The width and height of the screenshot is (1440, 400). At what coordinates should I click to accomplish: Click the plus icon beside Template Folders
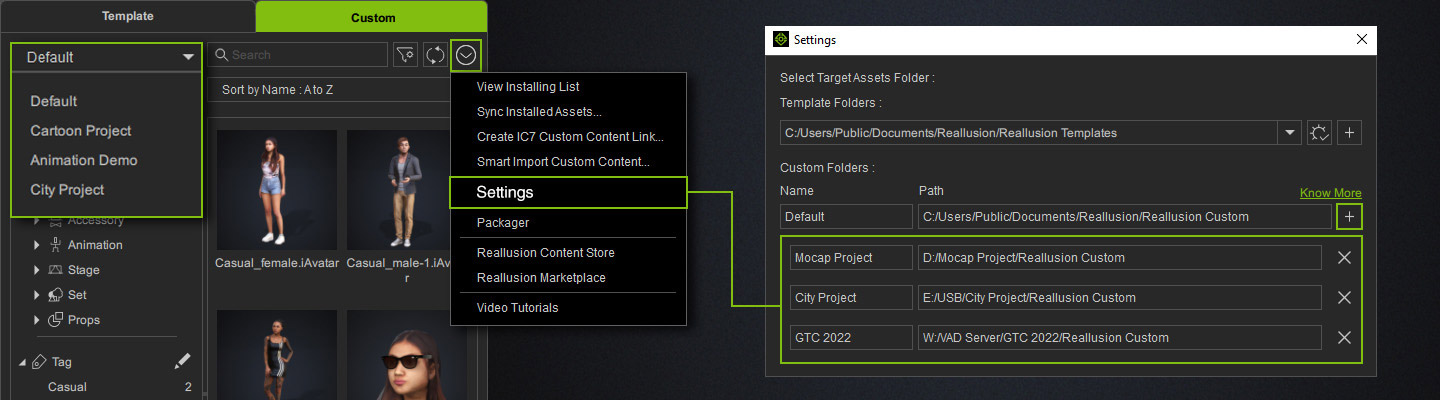click(x=1349, y=133)
